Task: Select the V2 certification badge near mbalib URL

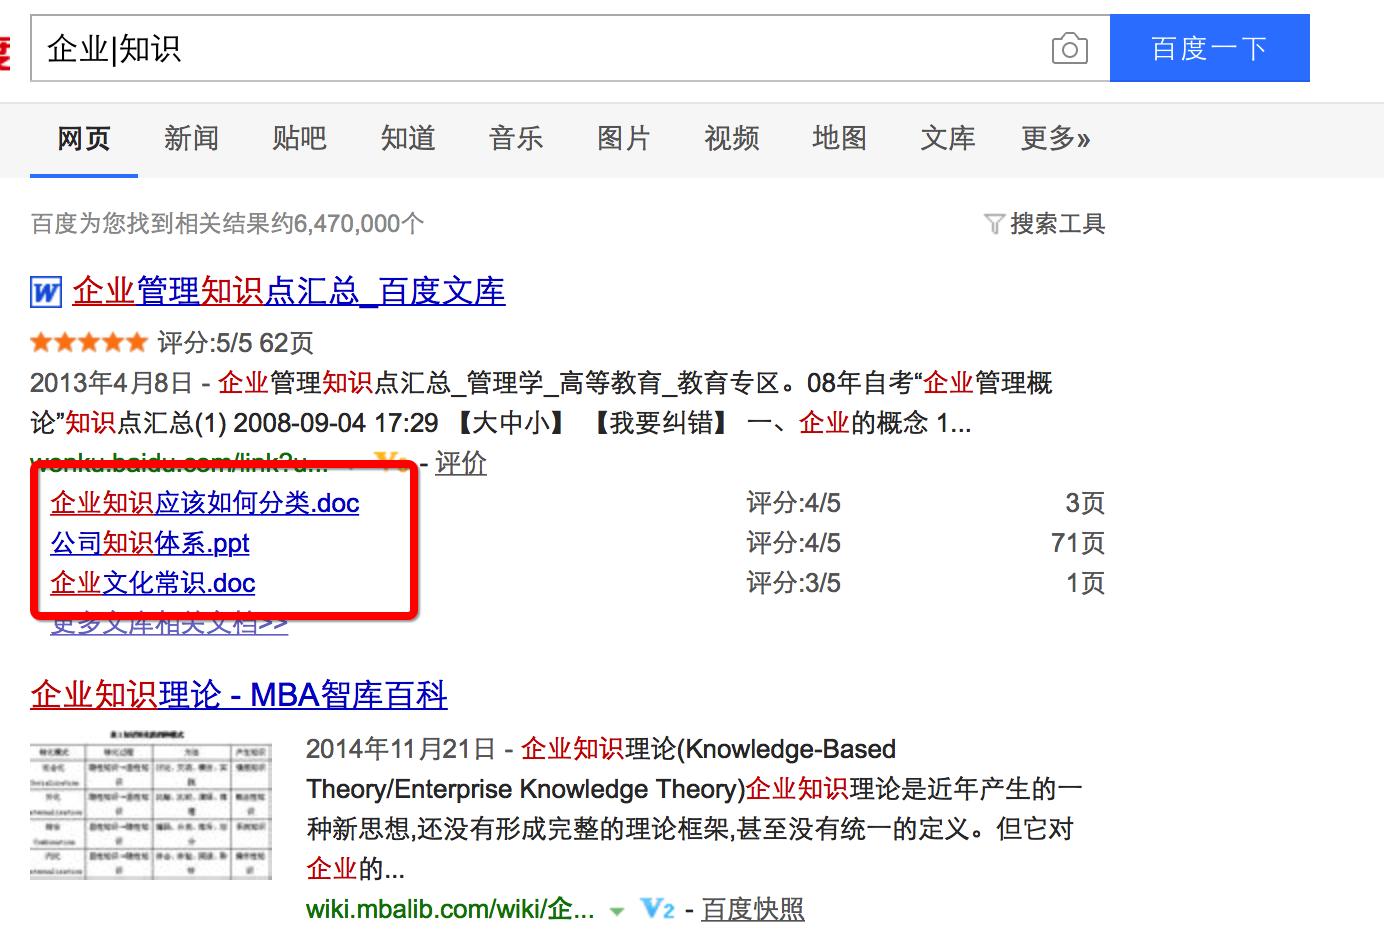Action: coord(657,909)
